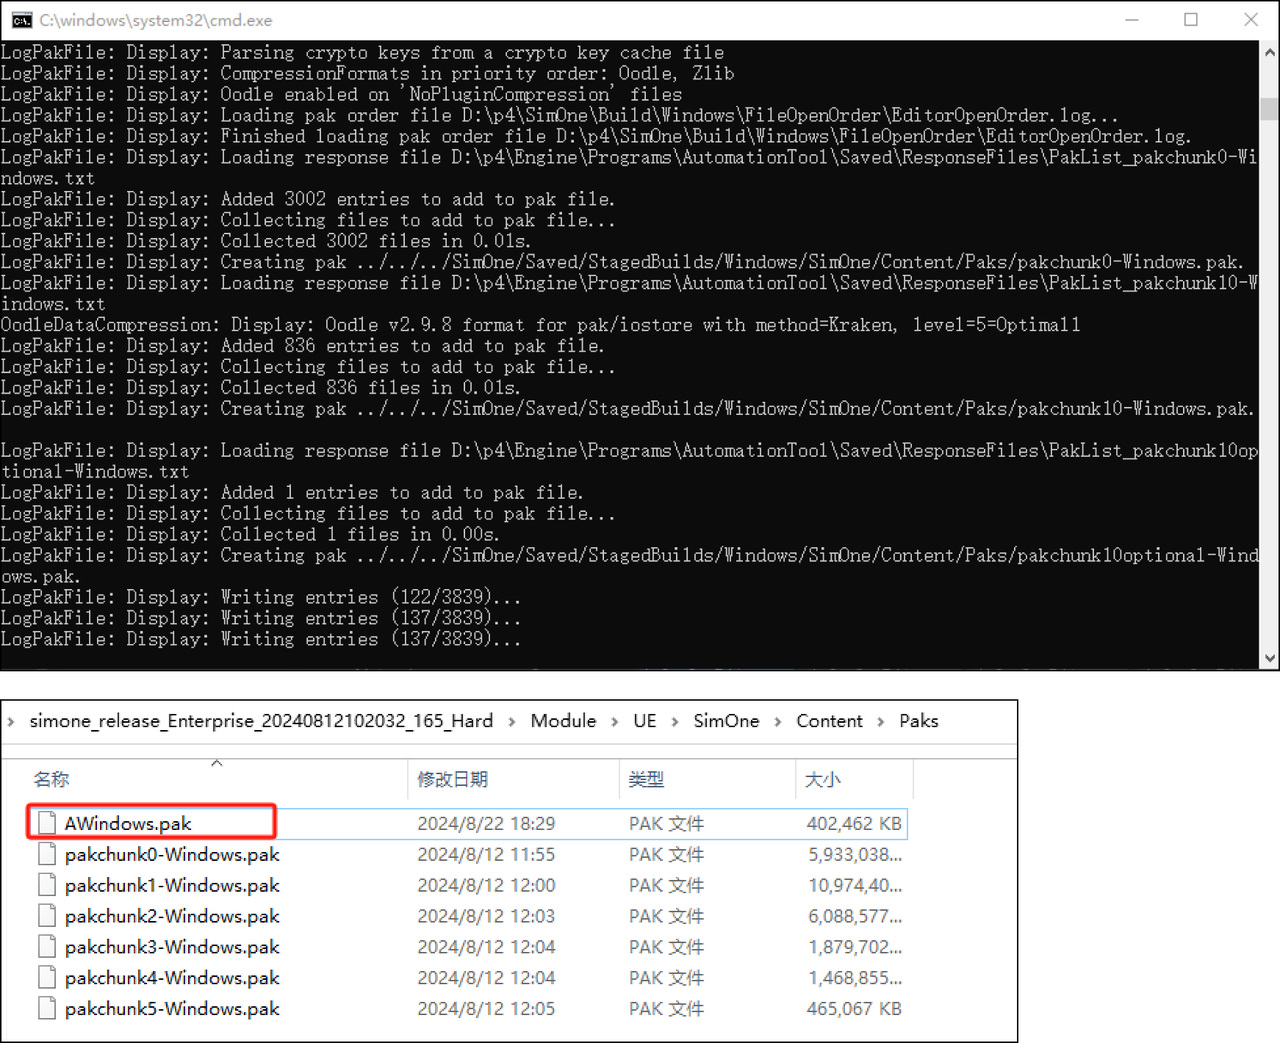Click the file icon of AWindows.pak
The image size is (1280, 1043).
click(46, 823)
